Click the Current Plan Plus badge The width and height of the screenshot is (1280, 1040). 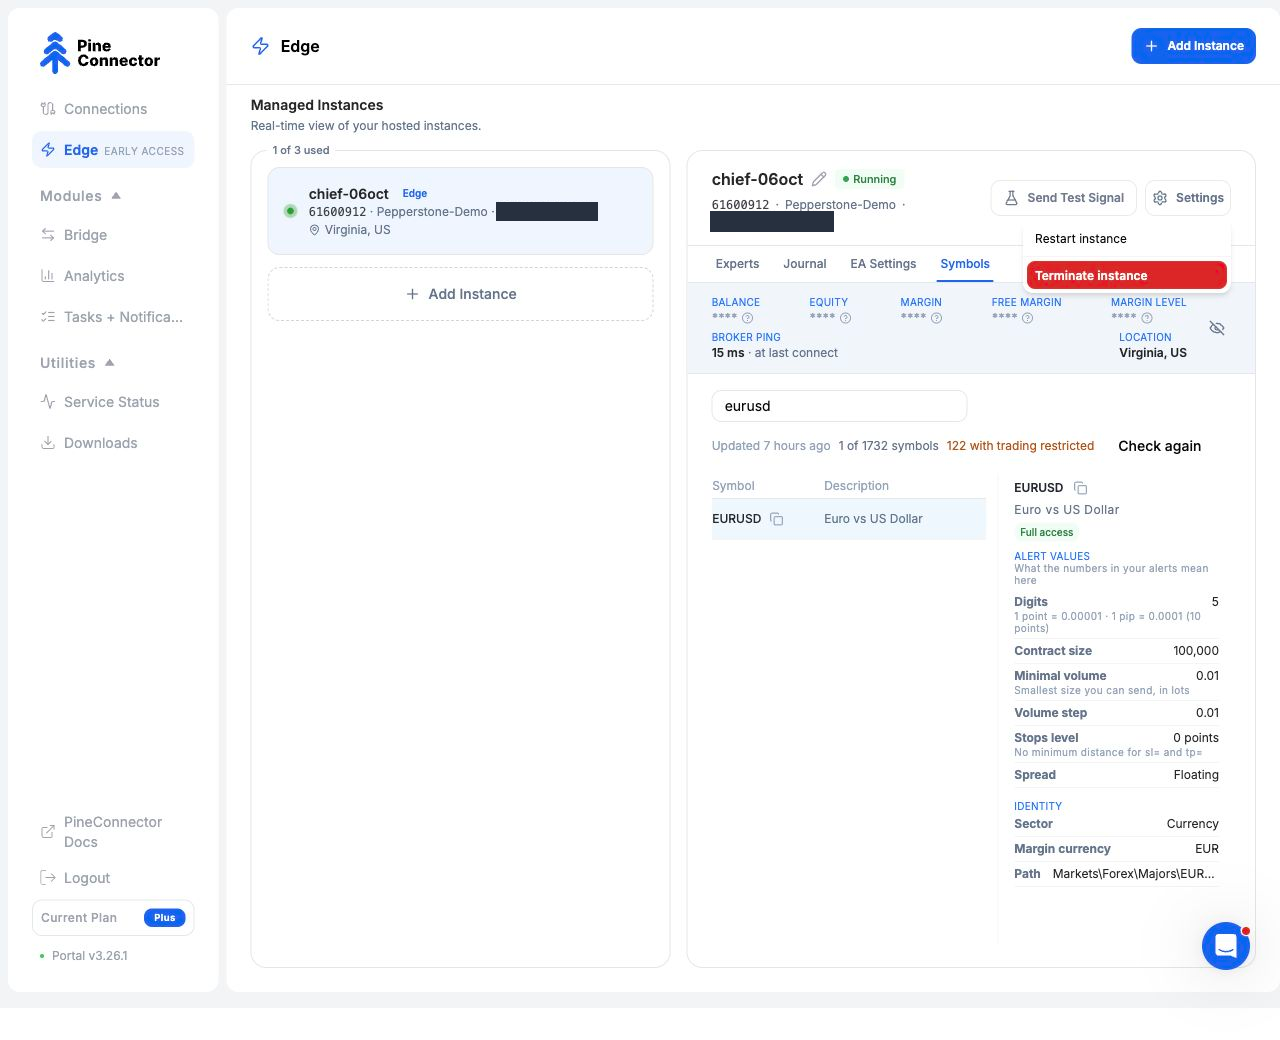pyautogui.click(x=165, y=918)
